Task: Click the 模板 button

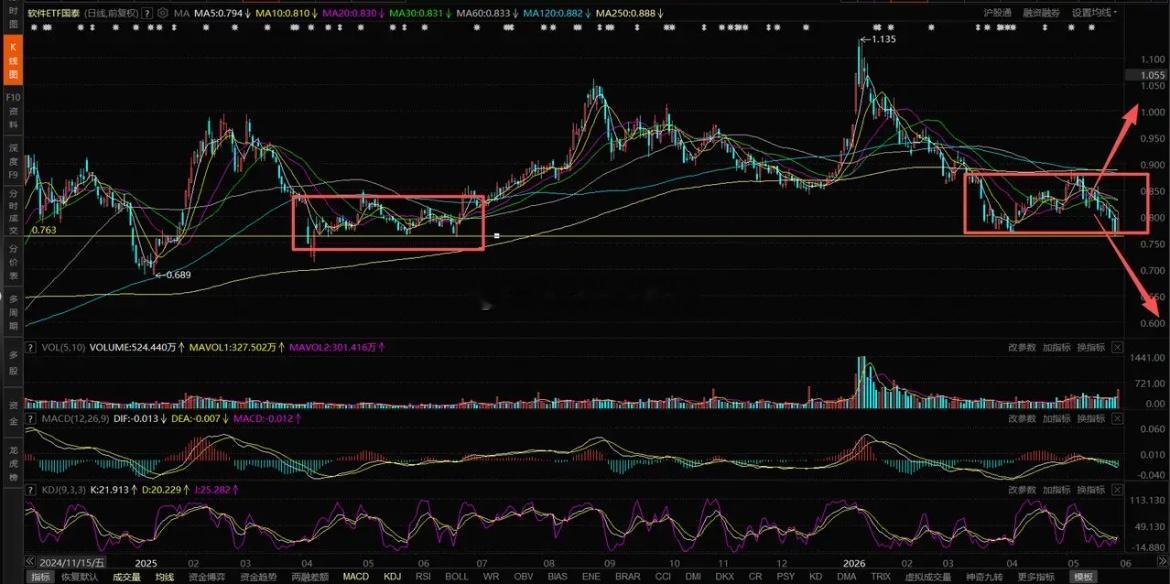Action: point(1083,577)
